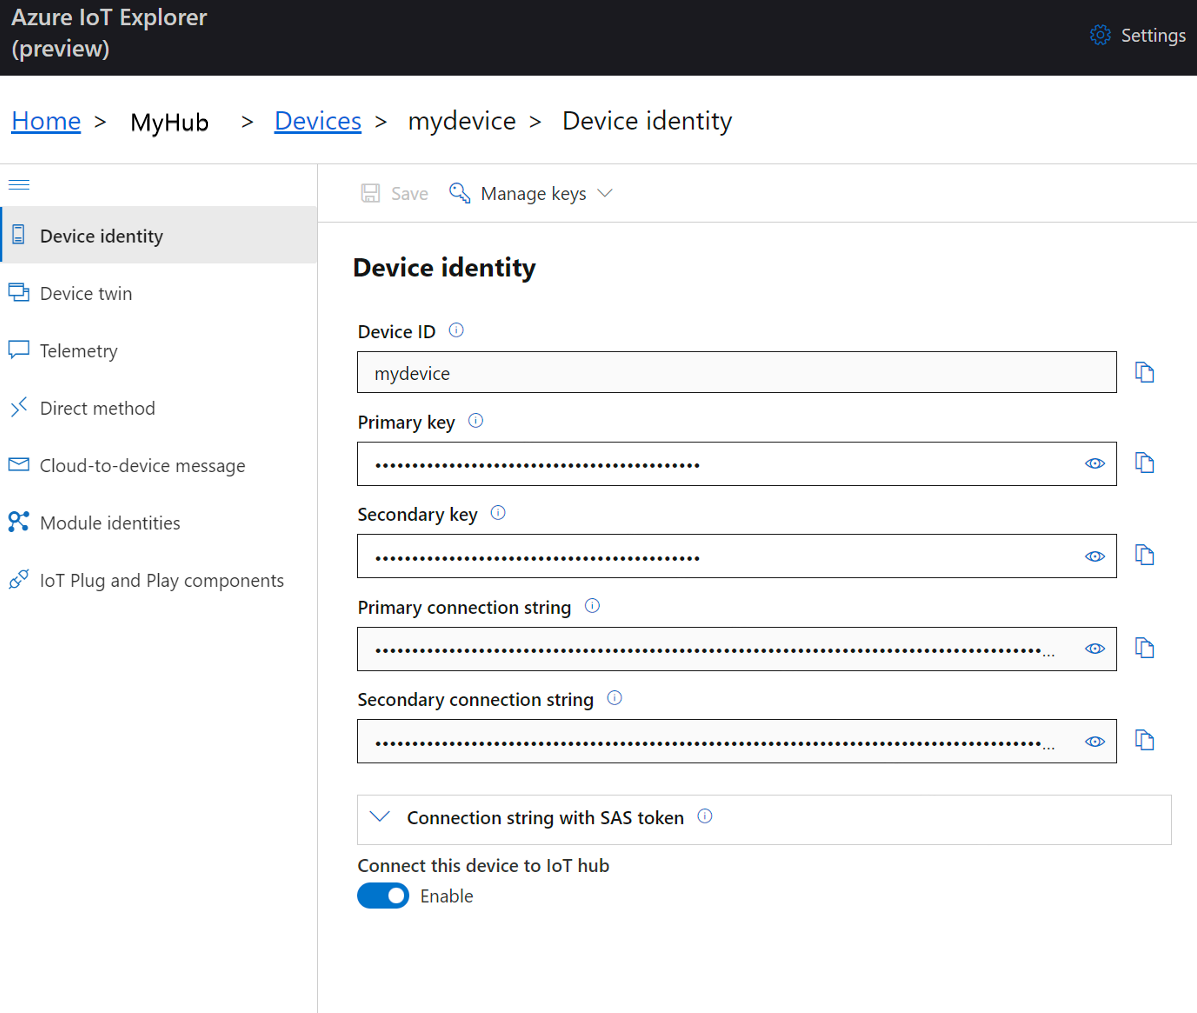Click inside the Device ID field
The image size is (1197, 1013).
[700, 371]
